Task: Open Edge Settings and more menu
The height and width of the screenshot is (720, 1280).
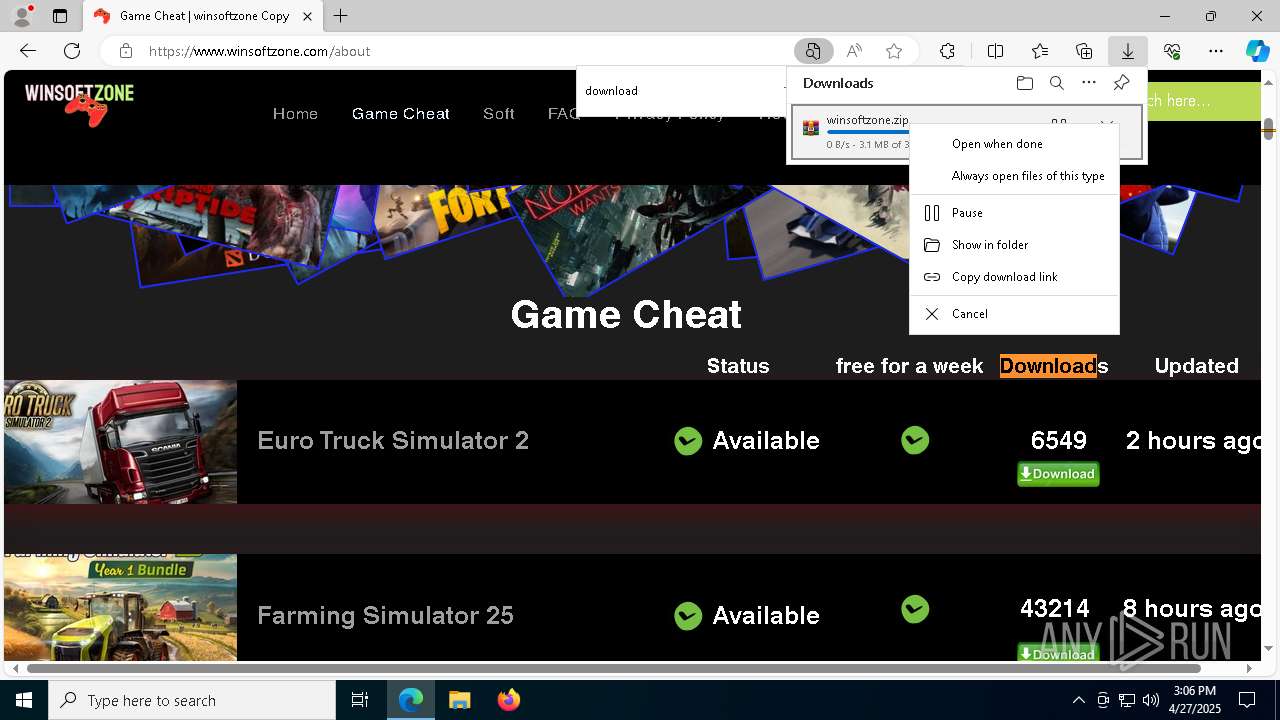Action: pyautogui.click(x=1216, y=51)
